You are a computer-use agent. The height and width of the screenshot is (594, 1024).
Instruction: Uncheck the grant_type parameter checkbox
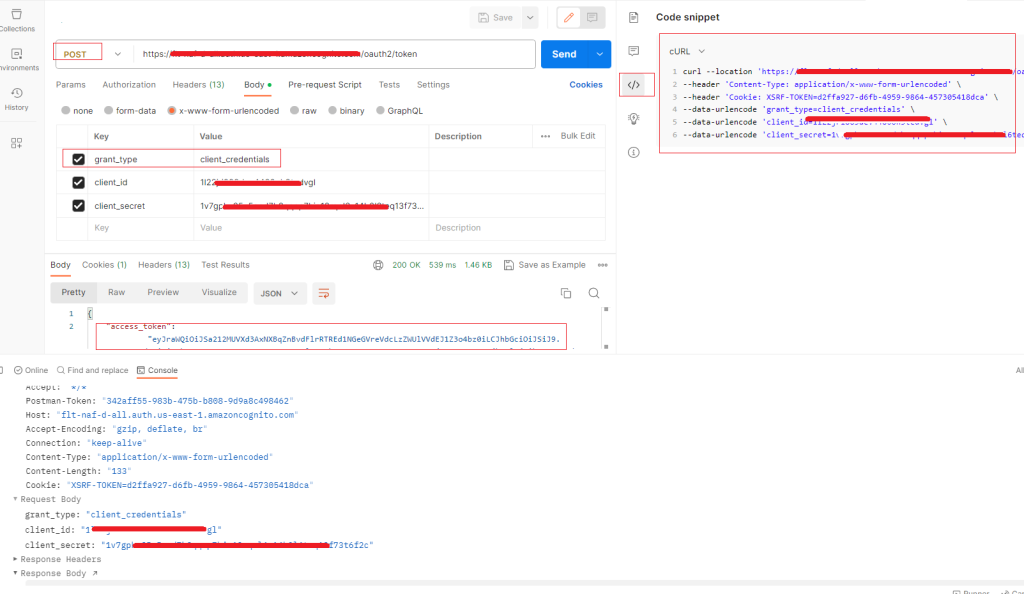point(78,159)
